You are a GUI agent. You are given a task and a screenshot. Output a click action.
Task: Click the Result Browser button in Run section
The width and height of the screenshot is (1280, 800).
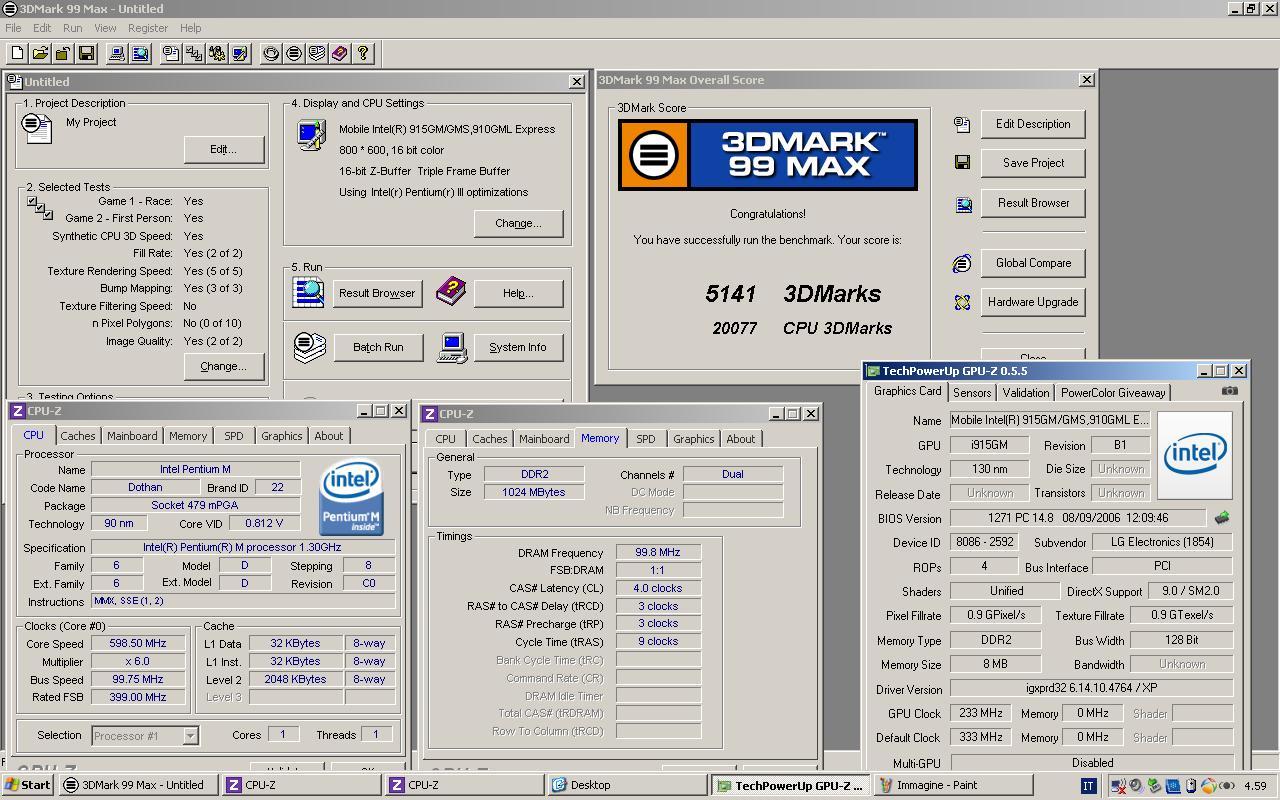(376, 293)
